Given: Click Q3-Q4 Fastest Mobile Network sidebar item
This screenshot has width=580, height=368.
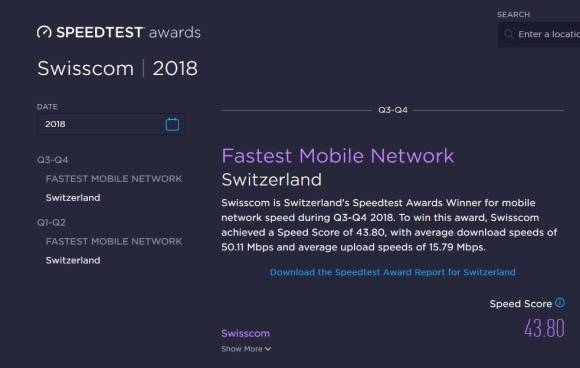Looking at the screenshot, I should 114,179.
